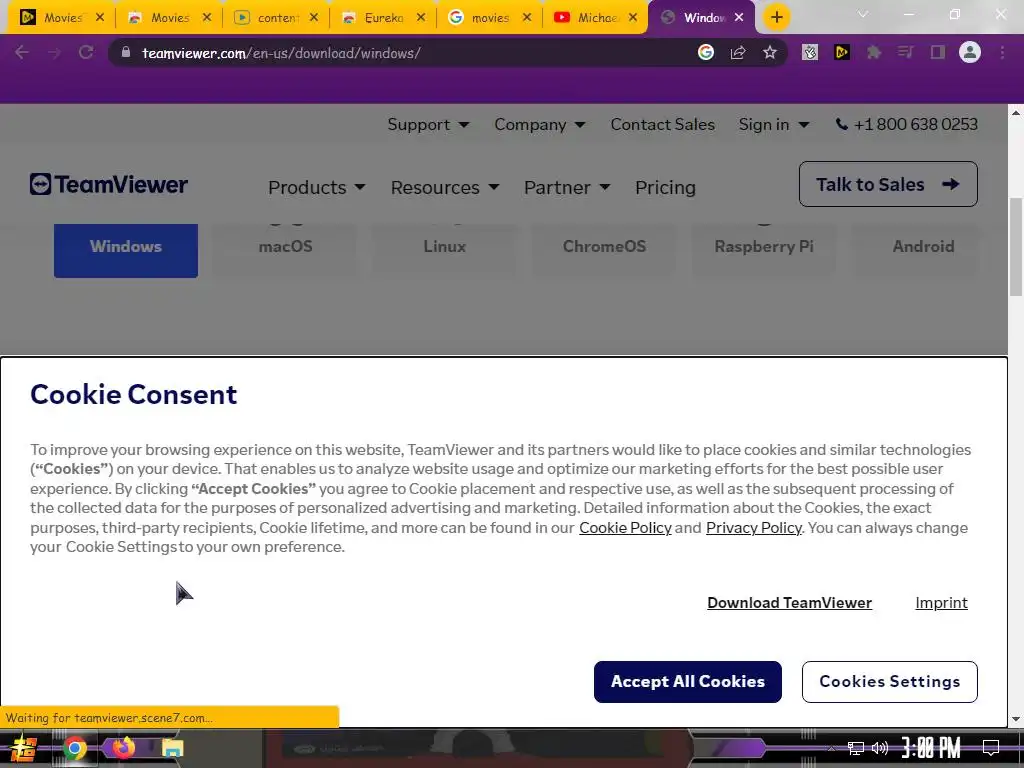The height and width of the screenshot is (768, 1024).
Task: Click the TeamViewer logo
Action: pyautogui.click(x=108, y=185)
